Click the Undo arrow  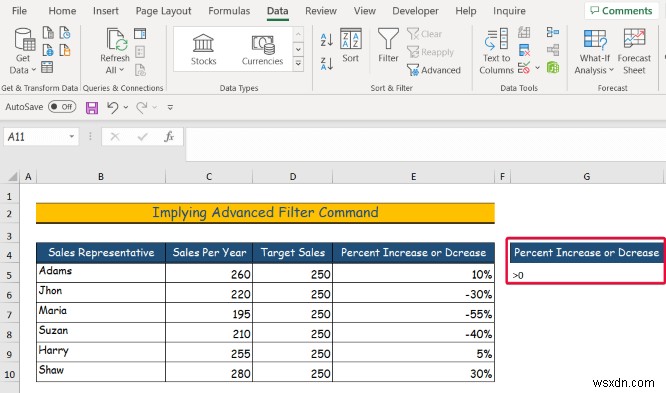[x=113, y=107]
